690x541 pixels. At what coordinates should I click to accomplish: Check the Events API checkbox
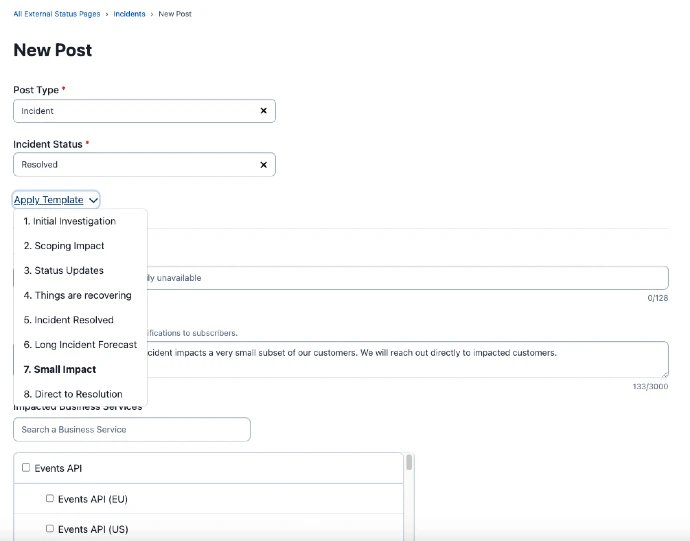coord(26,467)
